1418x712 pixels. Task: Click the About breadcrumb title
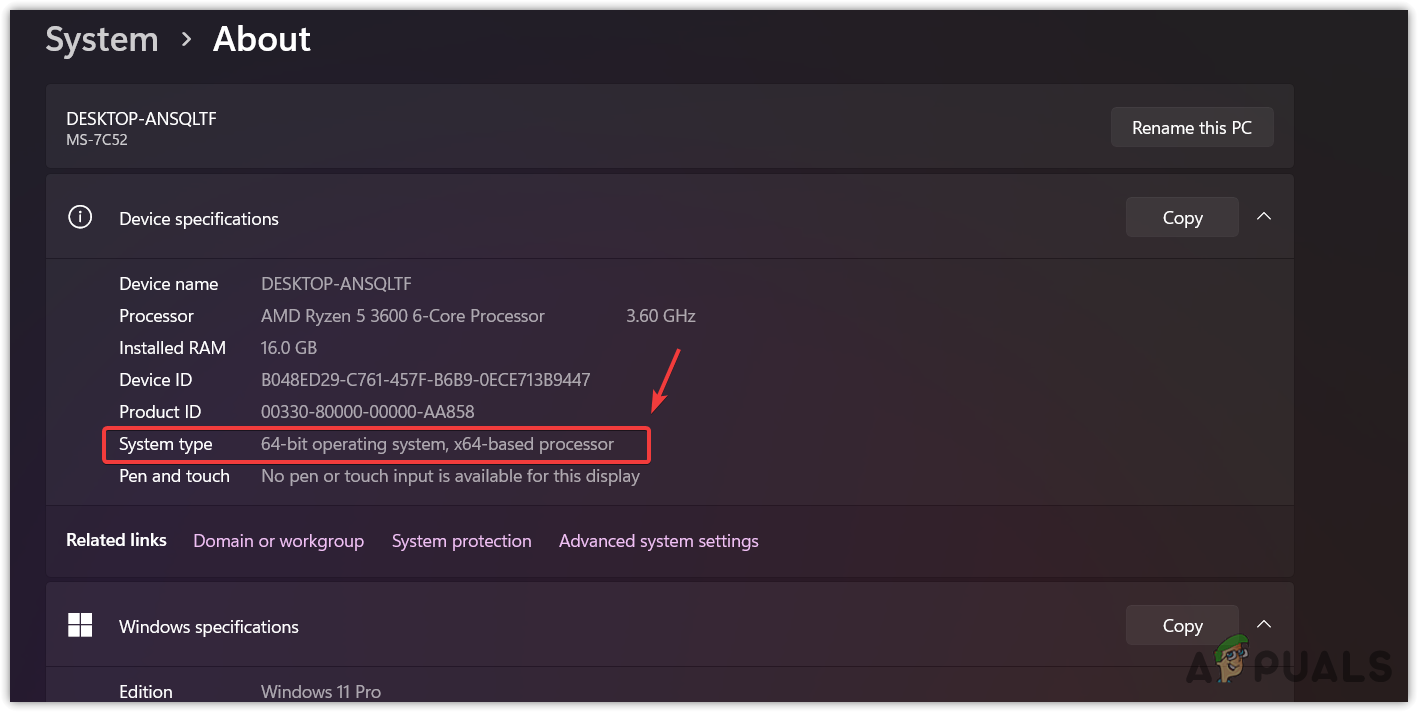261,40
